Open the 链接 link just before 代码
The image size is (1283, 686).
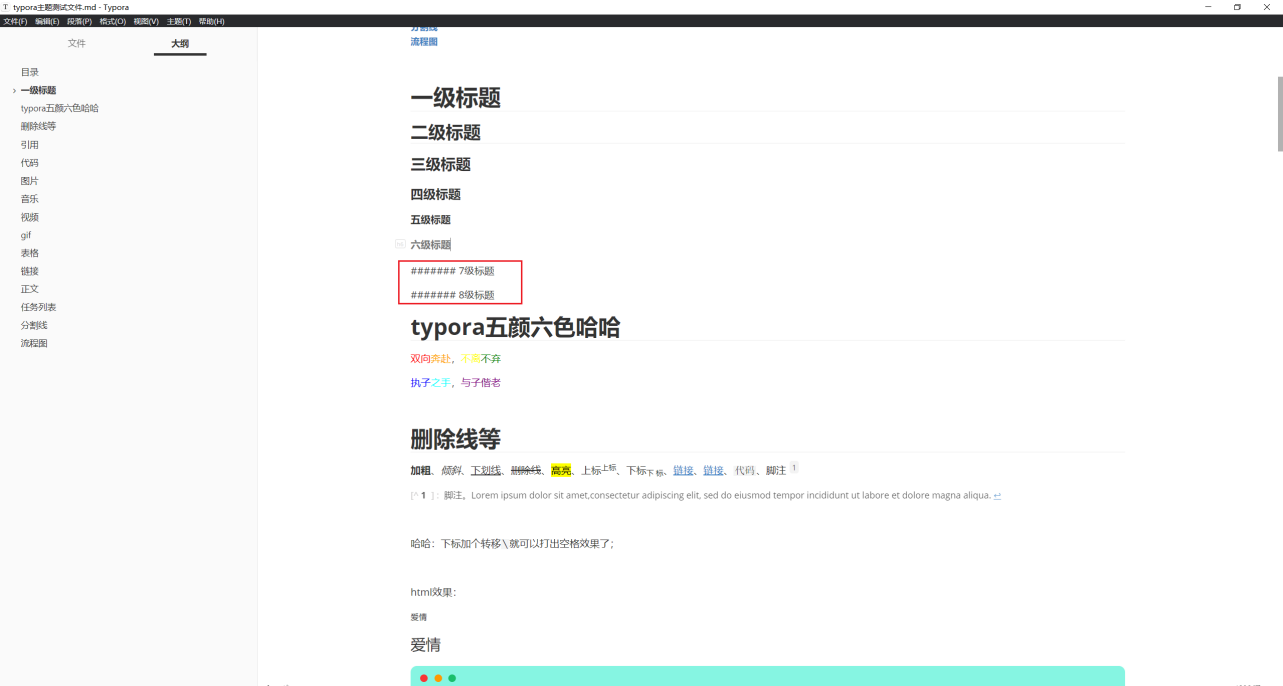713,470
